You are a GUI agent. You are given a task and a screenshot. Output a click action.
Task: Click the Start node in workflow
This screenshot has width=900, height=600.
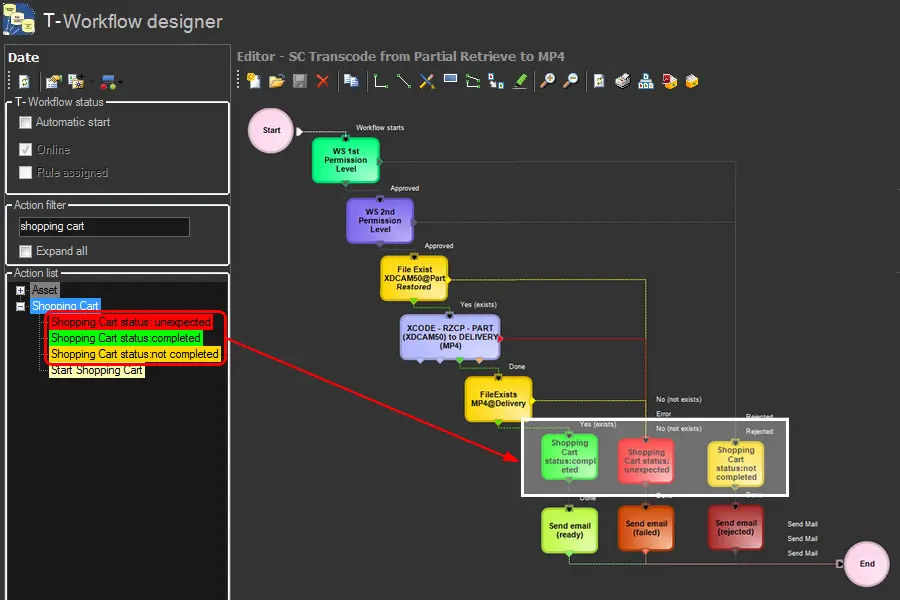[271, 130]
